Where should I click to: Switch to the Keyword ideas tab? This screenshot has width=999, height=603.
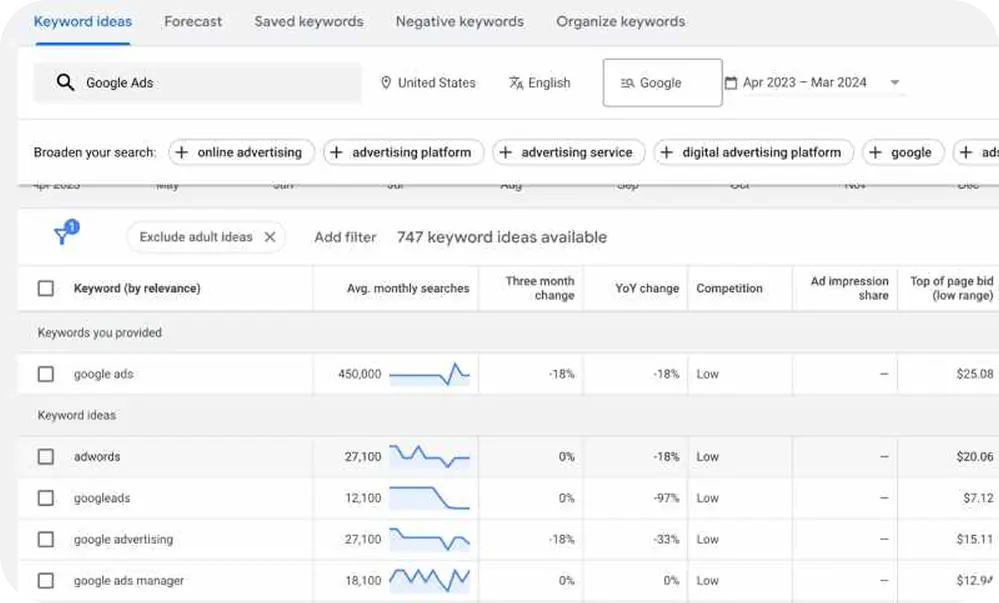point(83,22)
